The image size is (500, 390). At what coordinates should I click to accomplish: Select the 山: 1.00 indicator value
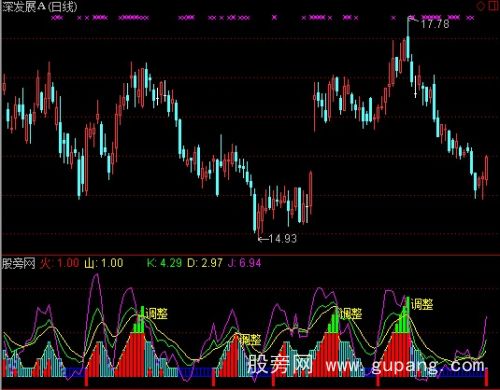(x=104, y=263)
